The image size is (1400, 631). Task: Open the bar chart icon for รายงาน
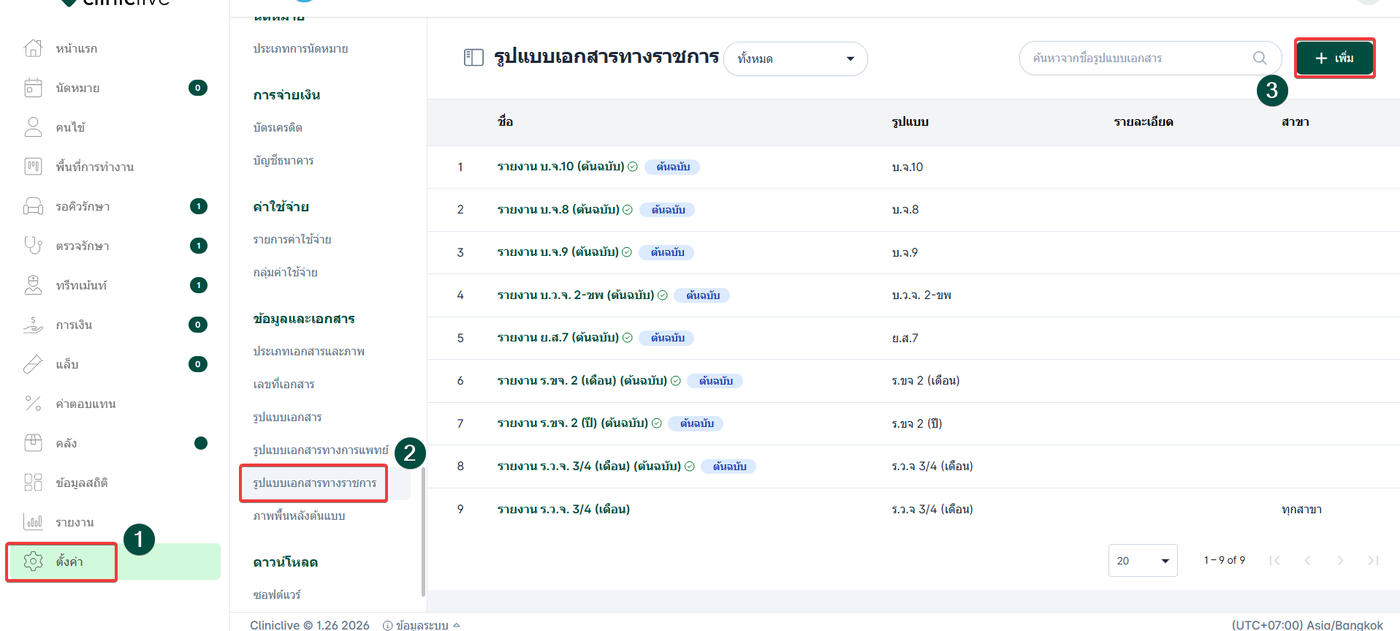pyautogui.click(x=33, y=522)
